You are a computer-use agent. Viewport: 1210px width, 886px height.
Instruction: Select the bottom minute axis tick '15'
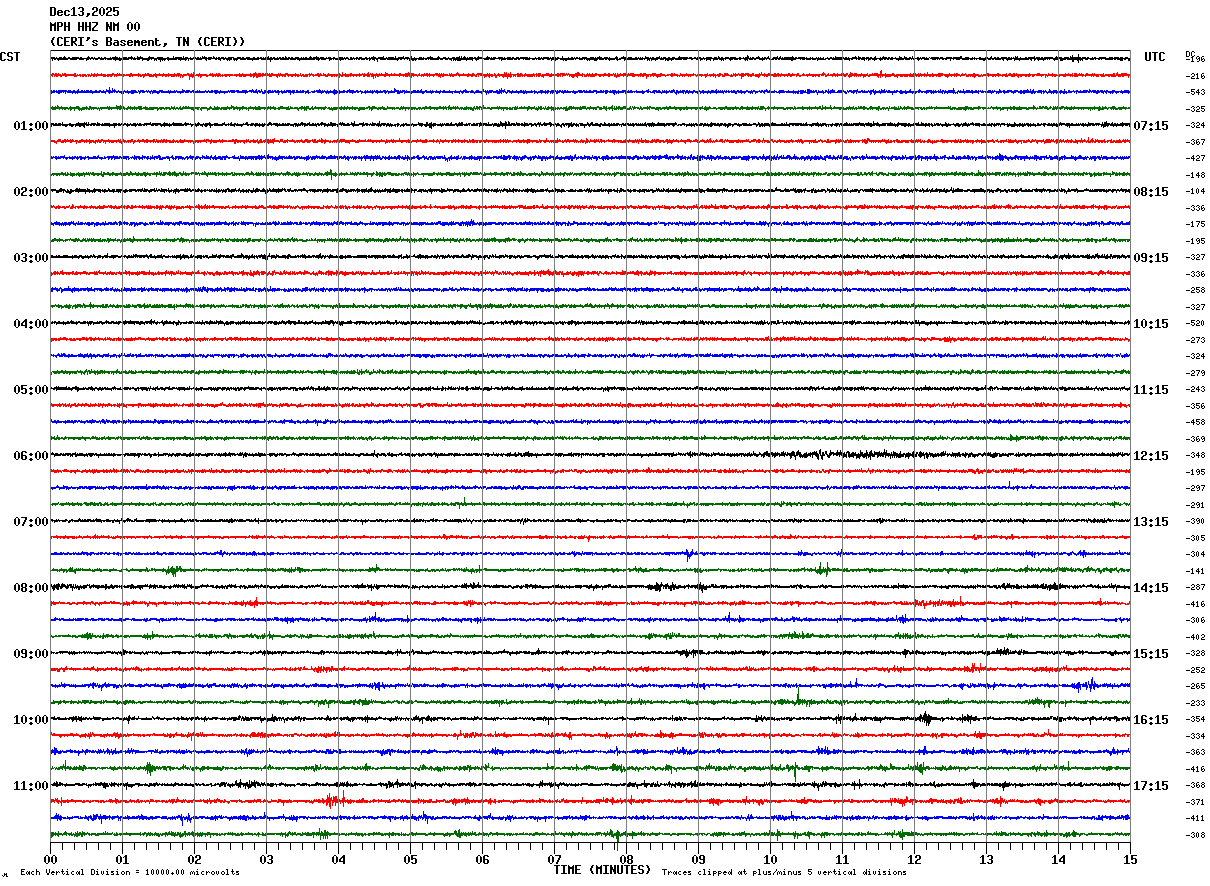pos(1130,859)
